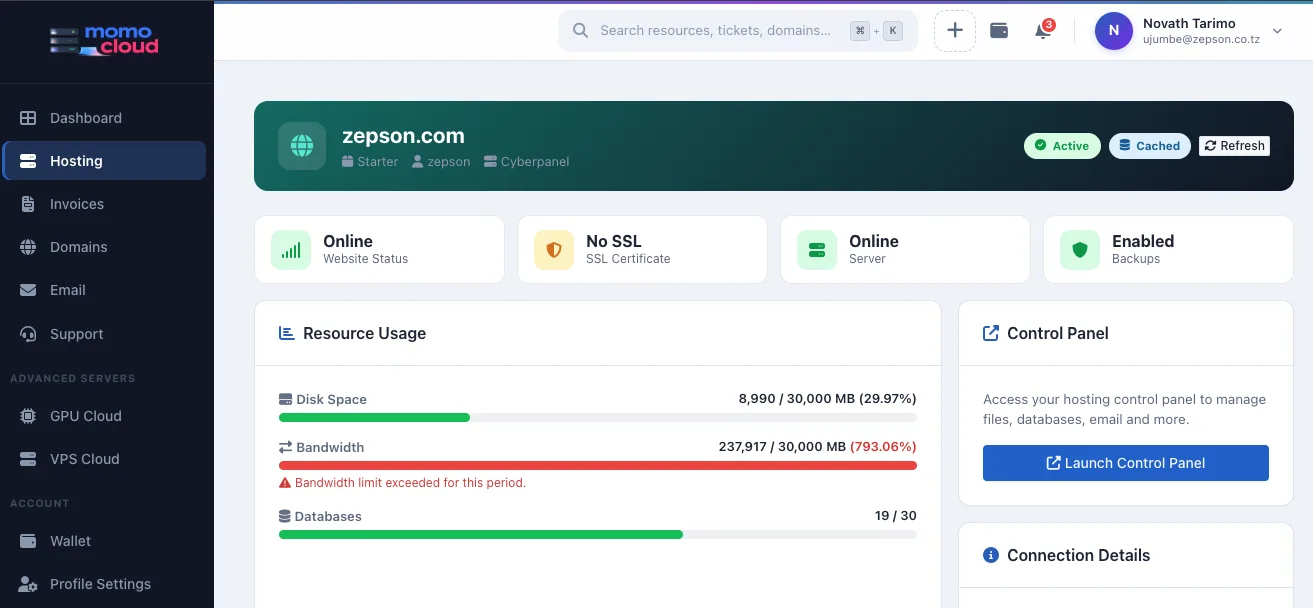
Task: Click the zepson.com globe icon
Action: pyautogui.click(x=302, y=146)
